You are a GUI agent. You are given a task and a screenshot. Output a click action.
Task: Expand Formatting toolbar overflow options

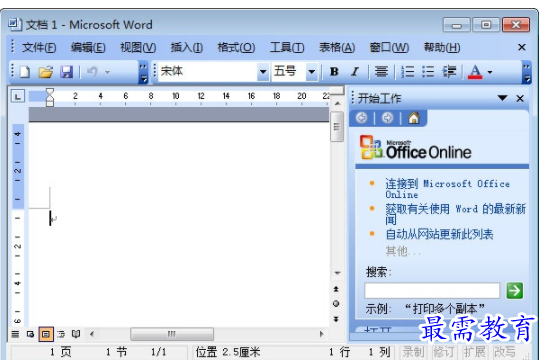pyautogui.click(x=526, y=73)
